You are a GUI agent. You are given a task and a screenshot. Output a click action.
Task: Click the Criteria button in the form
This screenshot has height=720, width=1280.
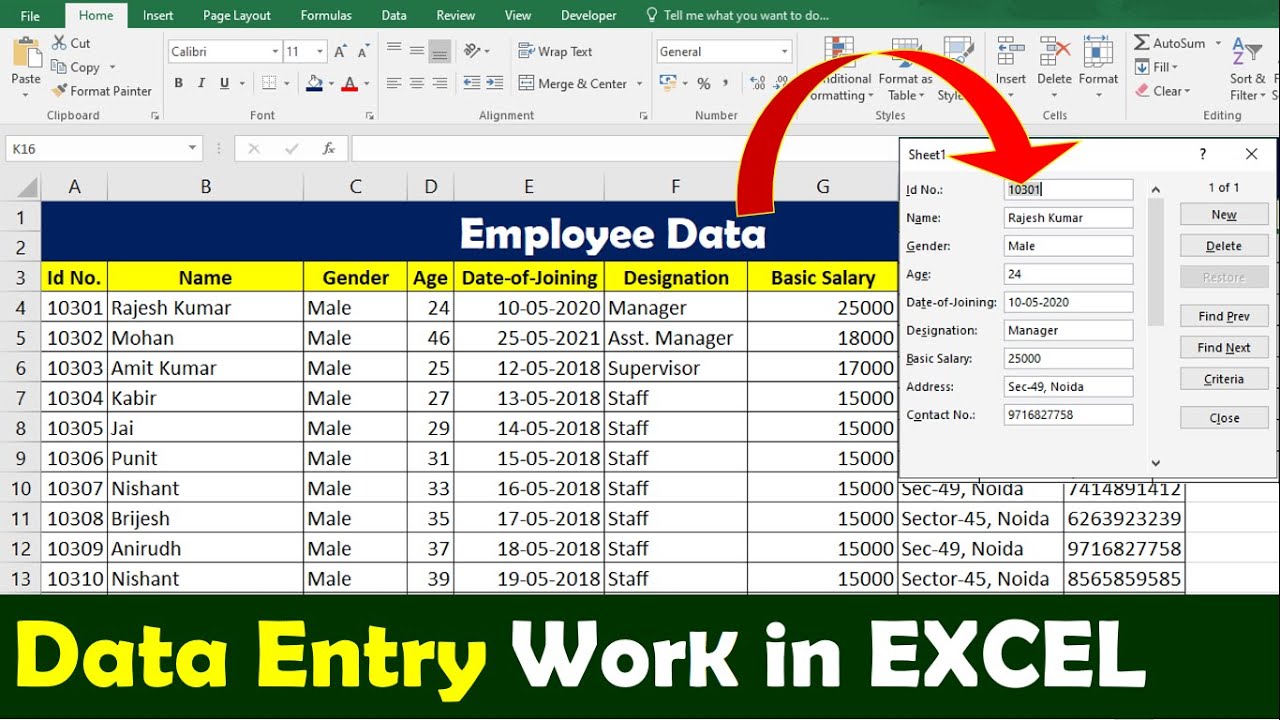[1224, 379]
